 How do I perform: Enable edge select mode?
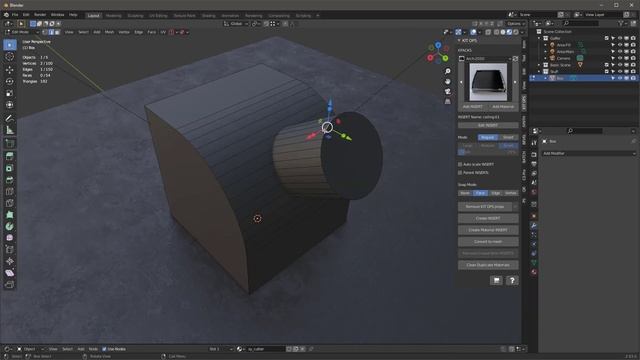tap(51, 32)
